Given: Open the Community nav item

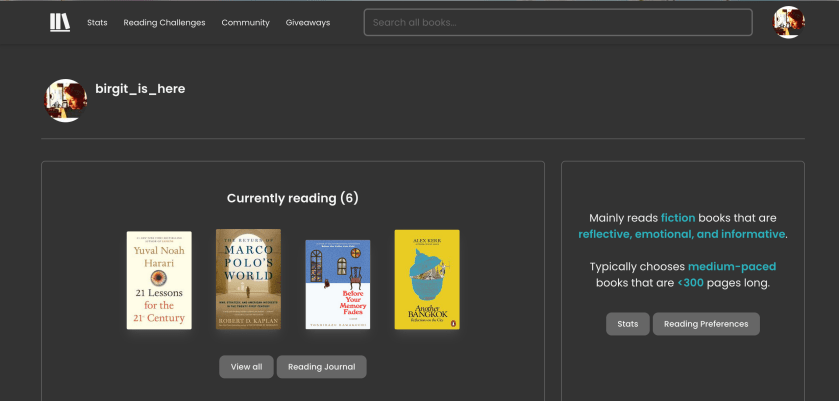Looking at the screenshot, I should [245, 23].
